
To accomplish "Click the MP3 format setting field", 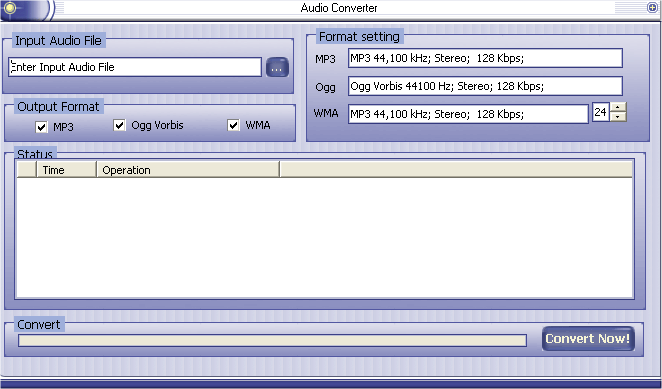I will [485, 58].
